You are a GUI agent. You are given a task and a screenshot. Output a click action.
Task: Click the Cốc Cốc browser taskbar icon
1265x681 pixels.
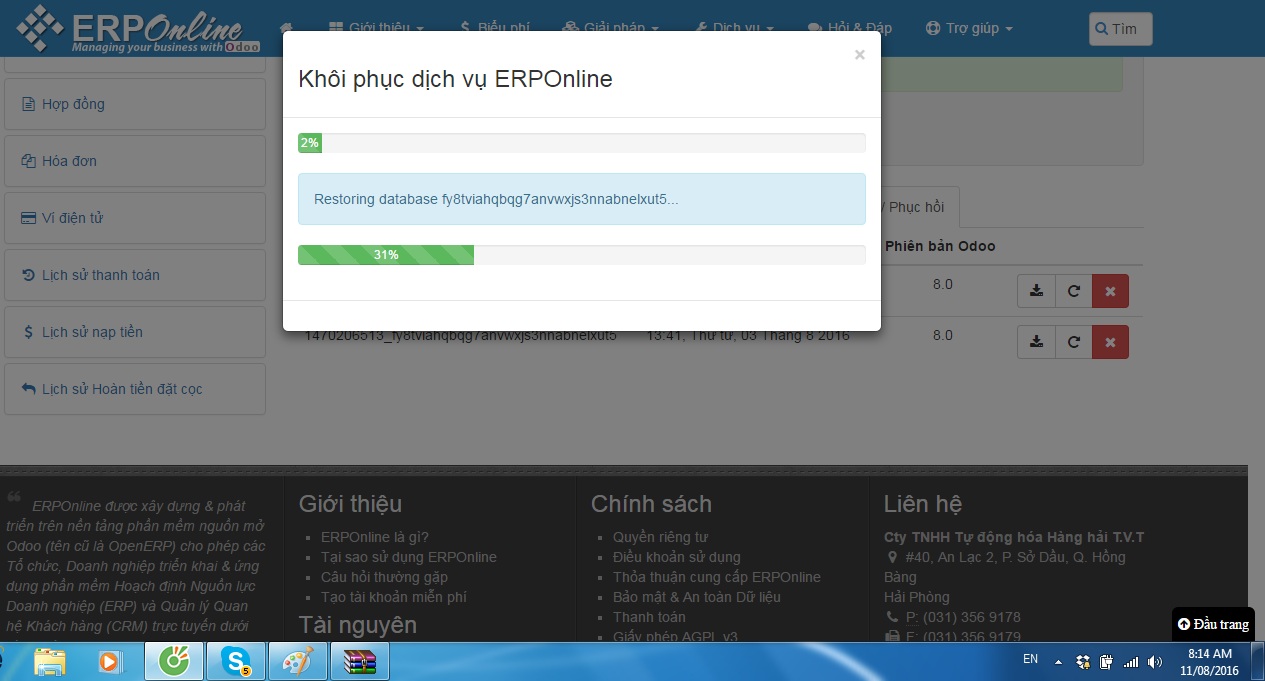coord(174,662)
